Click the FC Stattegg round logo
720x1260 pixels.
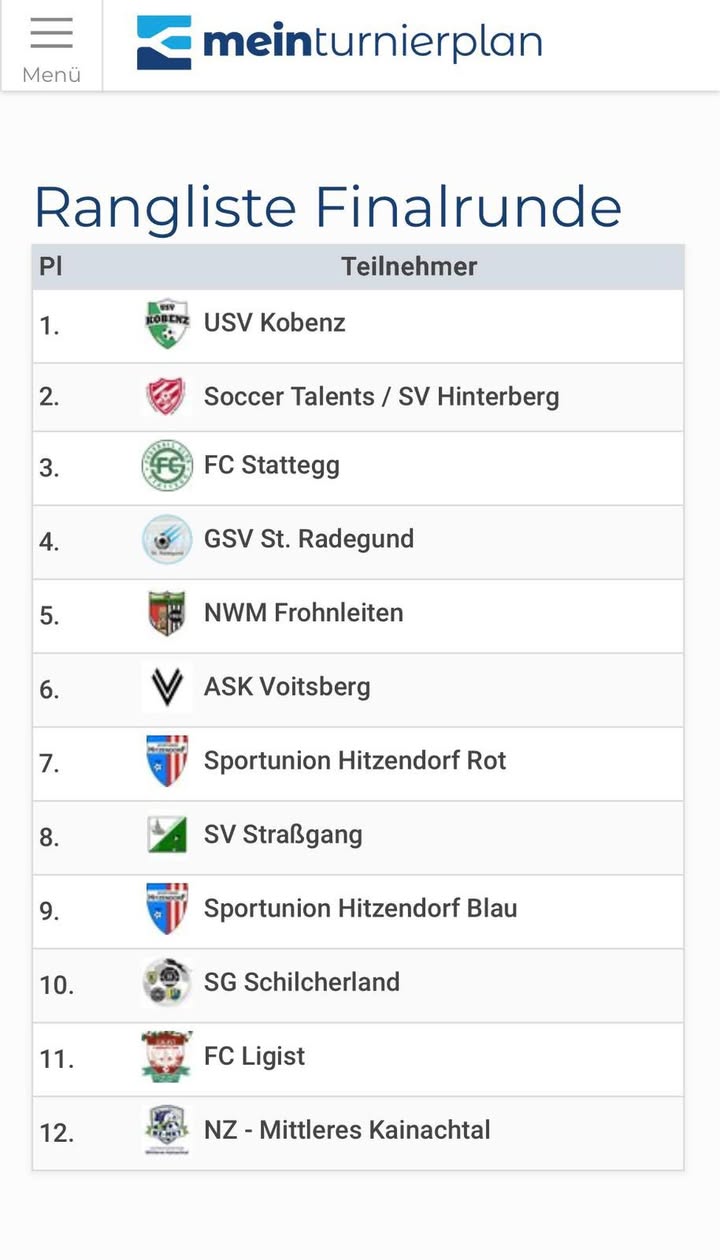coord(167,466)
